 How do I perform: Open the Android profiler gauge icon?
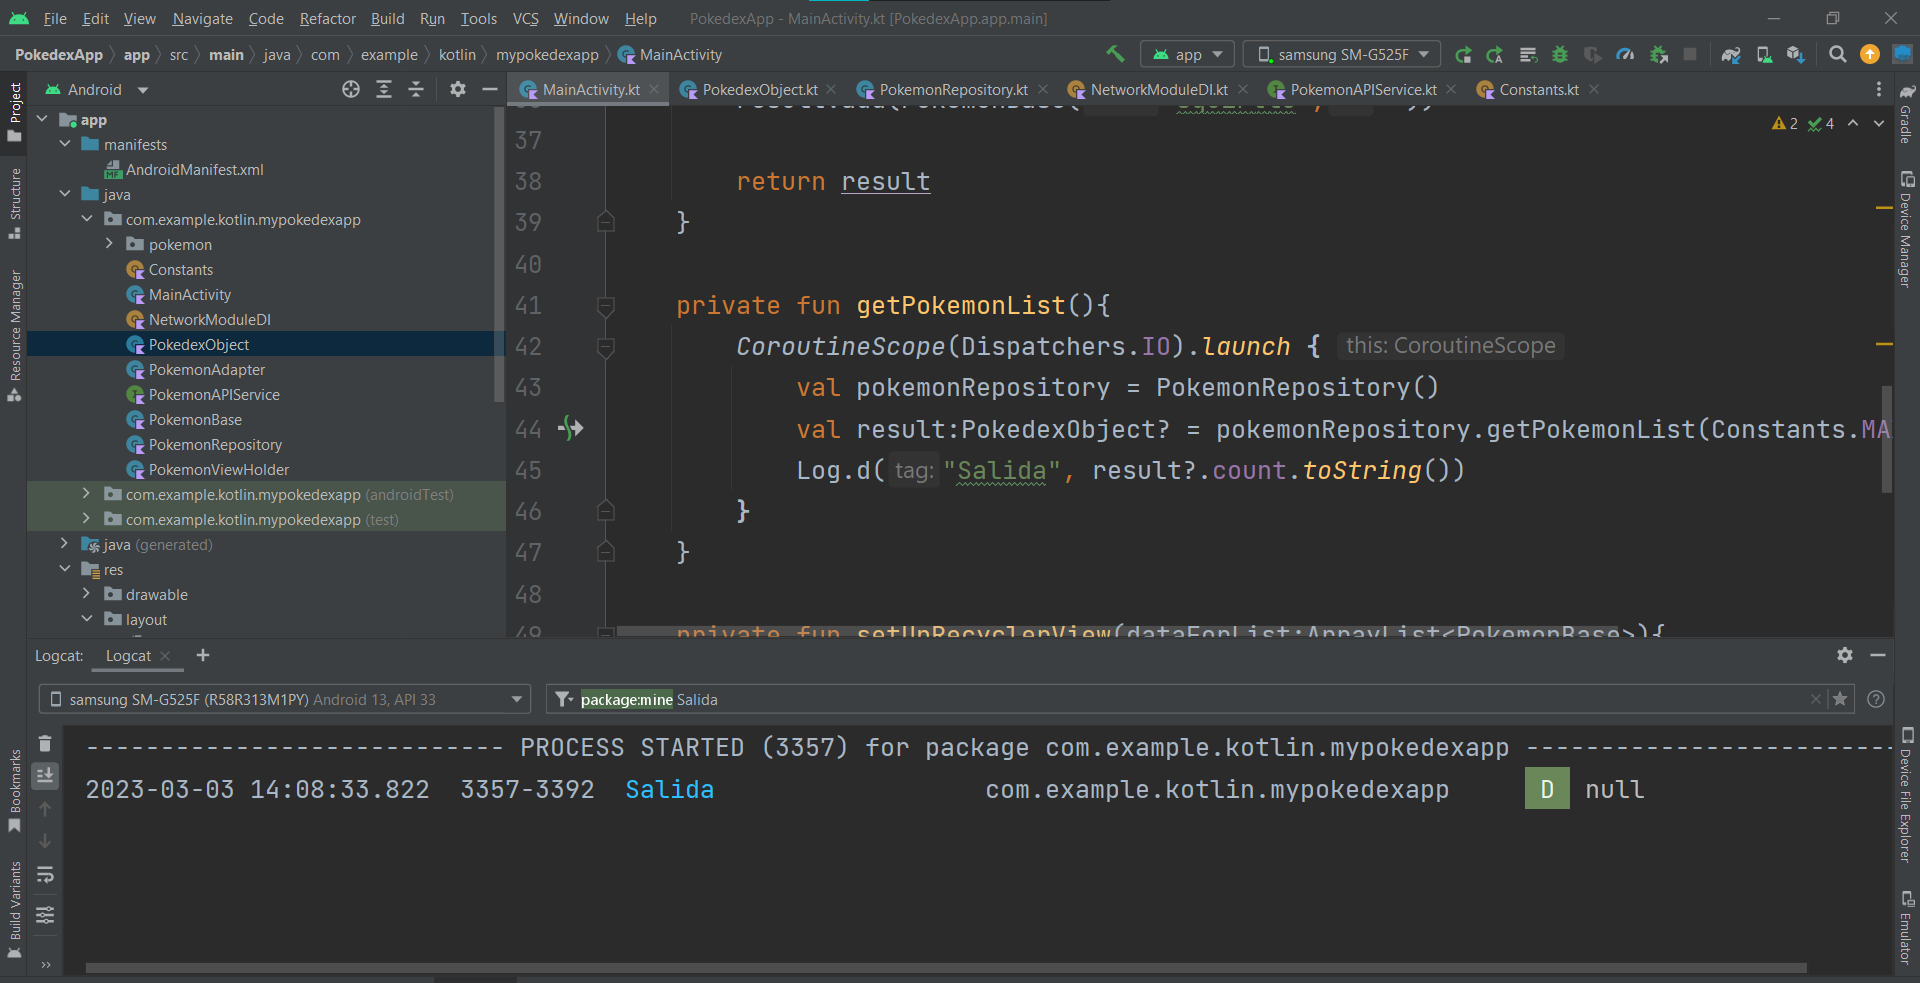(1625, 54)
